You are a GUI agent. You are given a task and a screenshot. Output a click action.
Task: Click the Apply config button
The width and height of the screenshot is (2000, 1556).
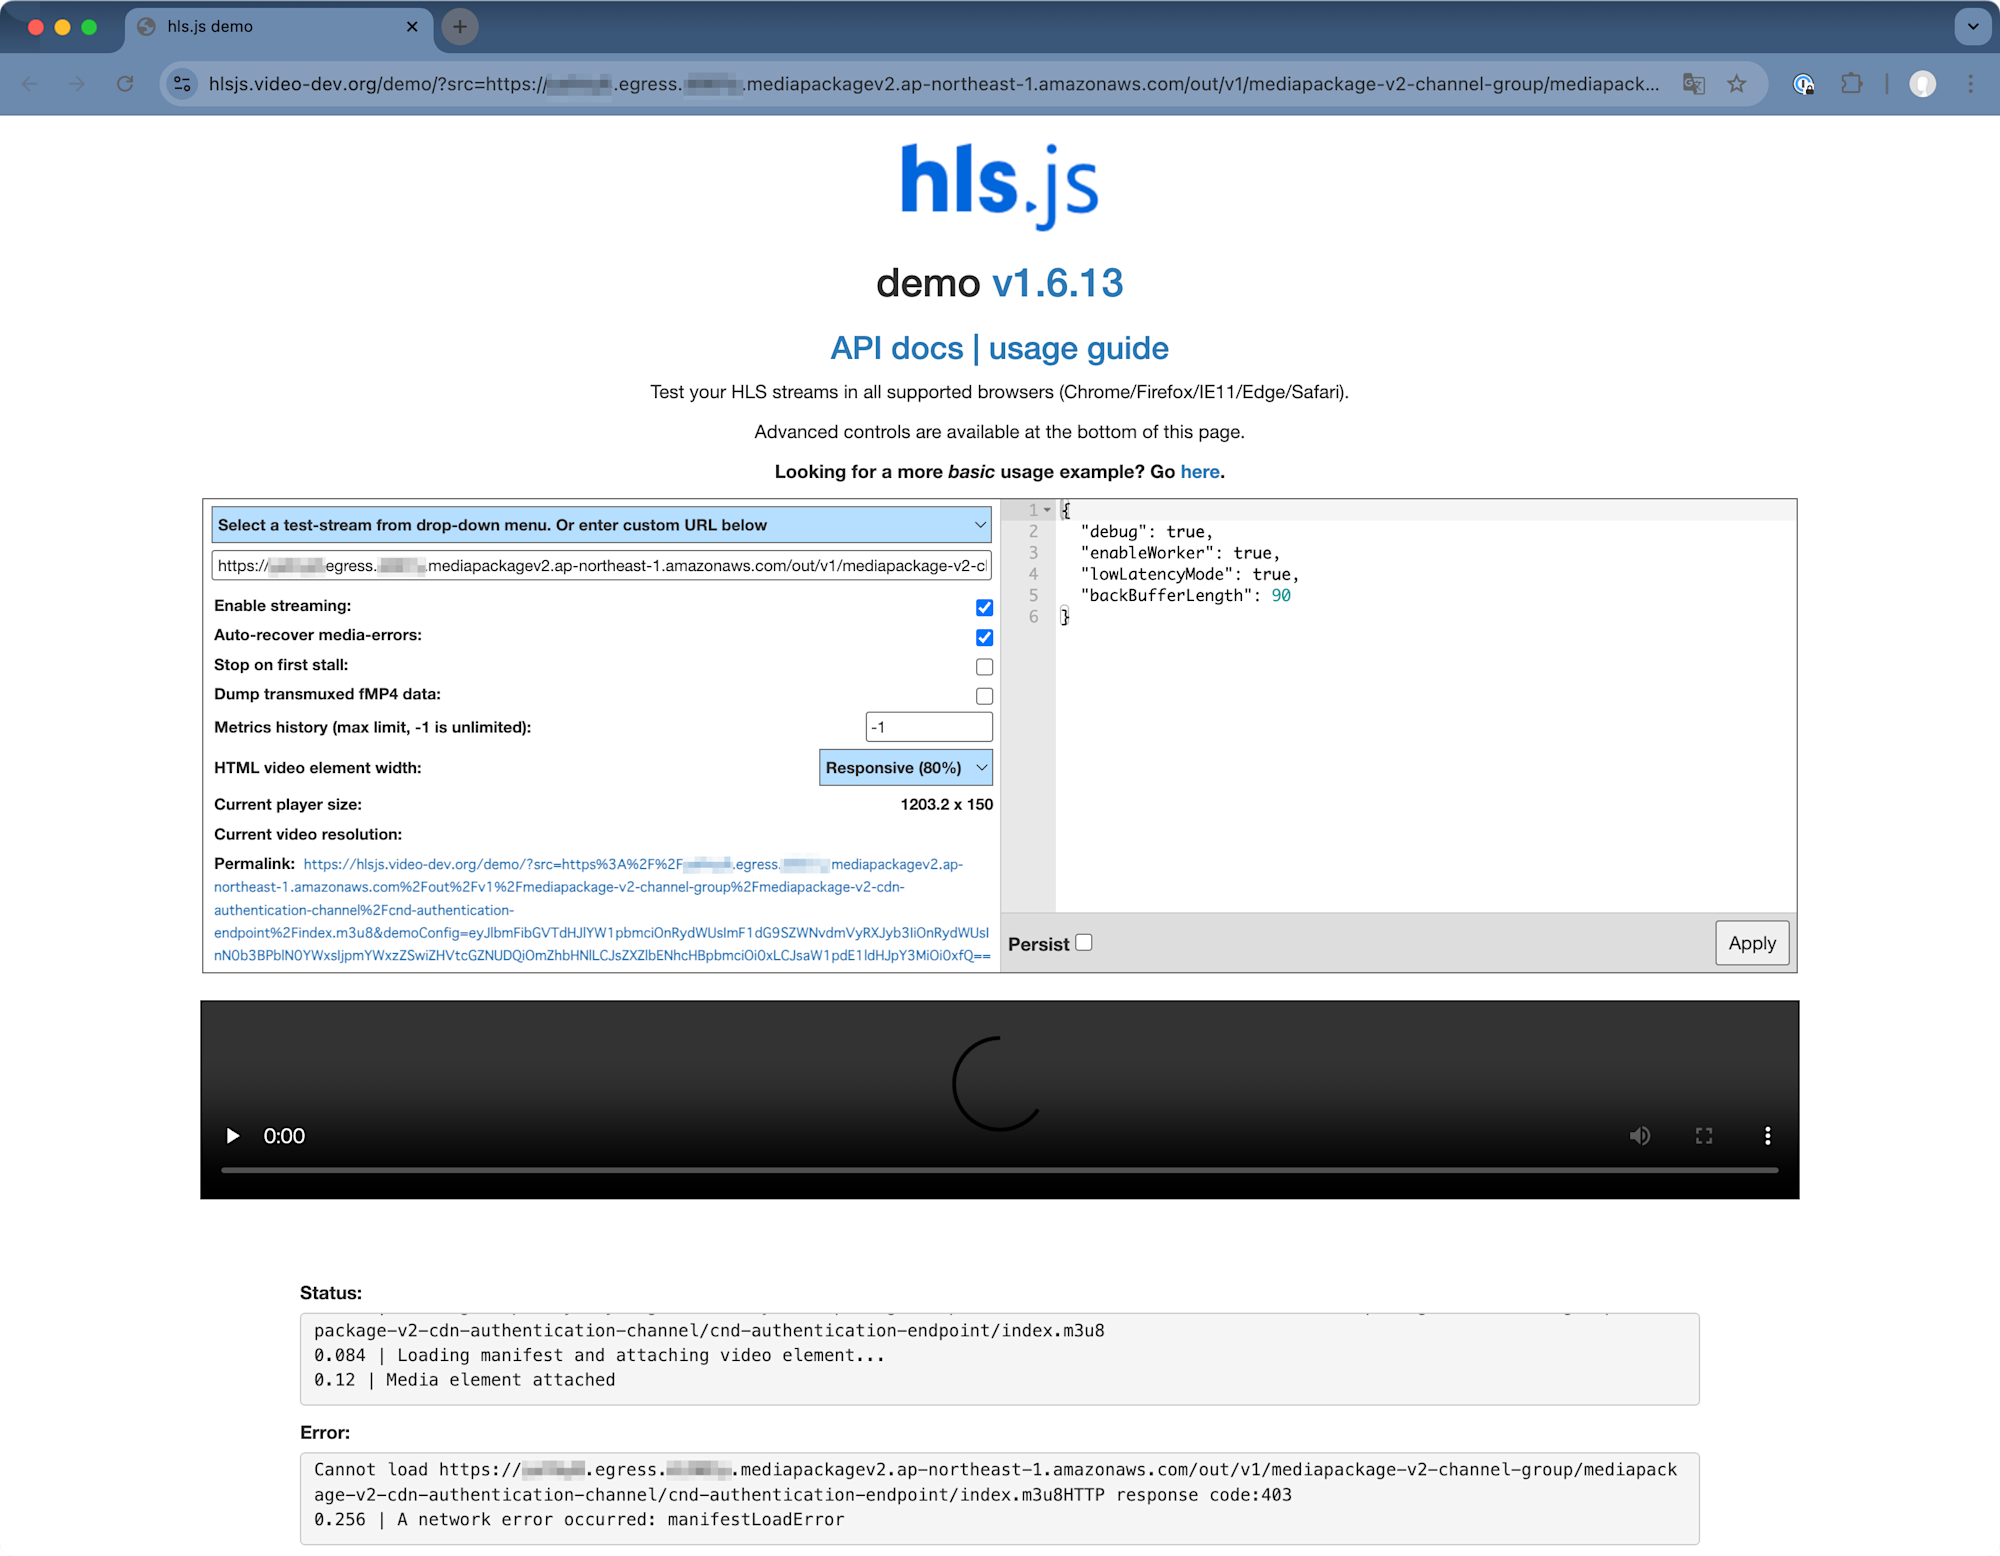tap(1751, 943)
